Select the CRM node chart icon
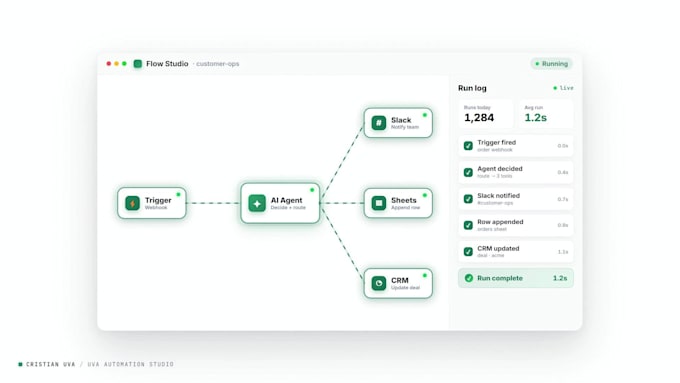Screen dimensions: 680x383 pyautogui.click(x=379, y=283)
